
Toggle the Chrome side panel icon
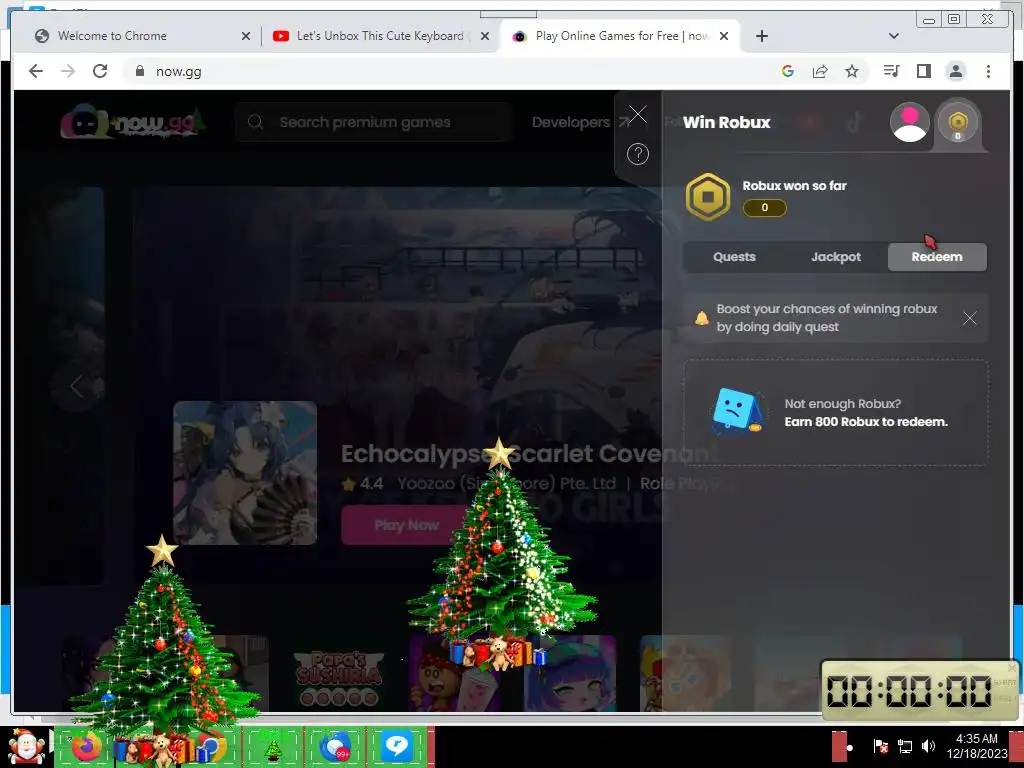[923, 71]
